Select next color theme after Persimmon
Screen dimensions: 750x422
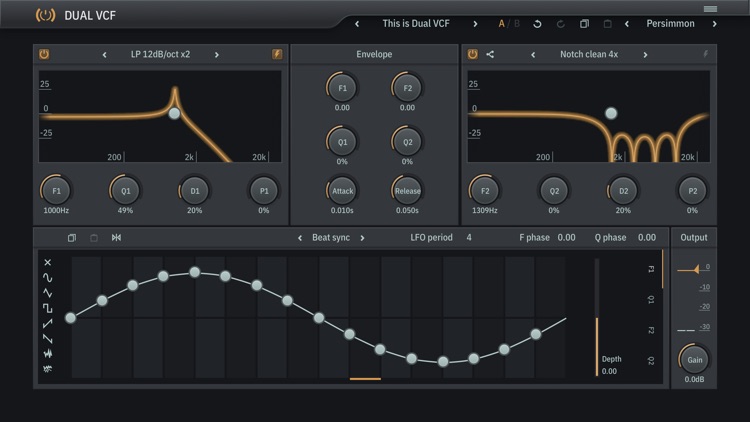pos(715,24)
